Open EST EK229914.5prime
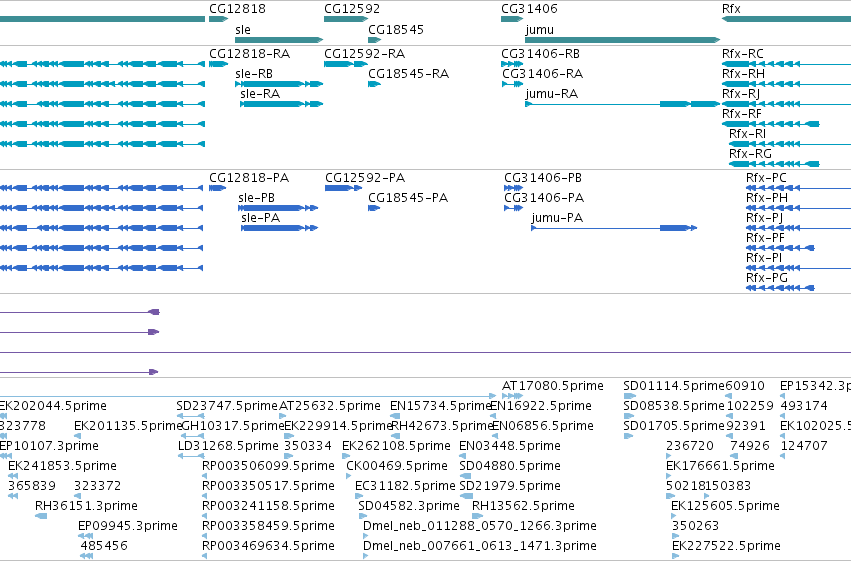851x561 pixels. [338, 426]
